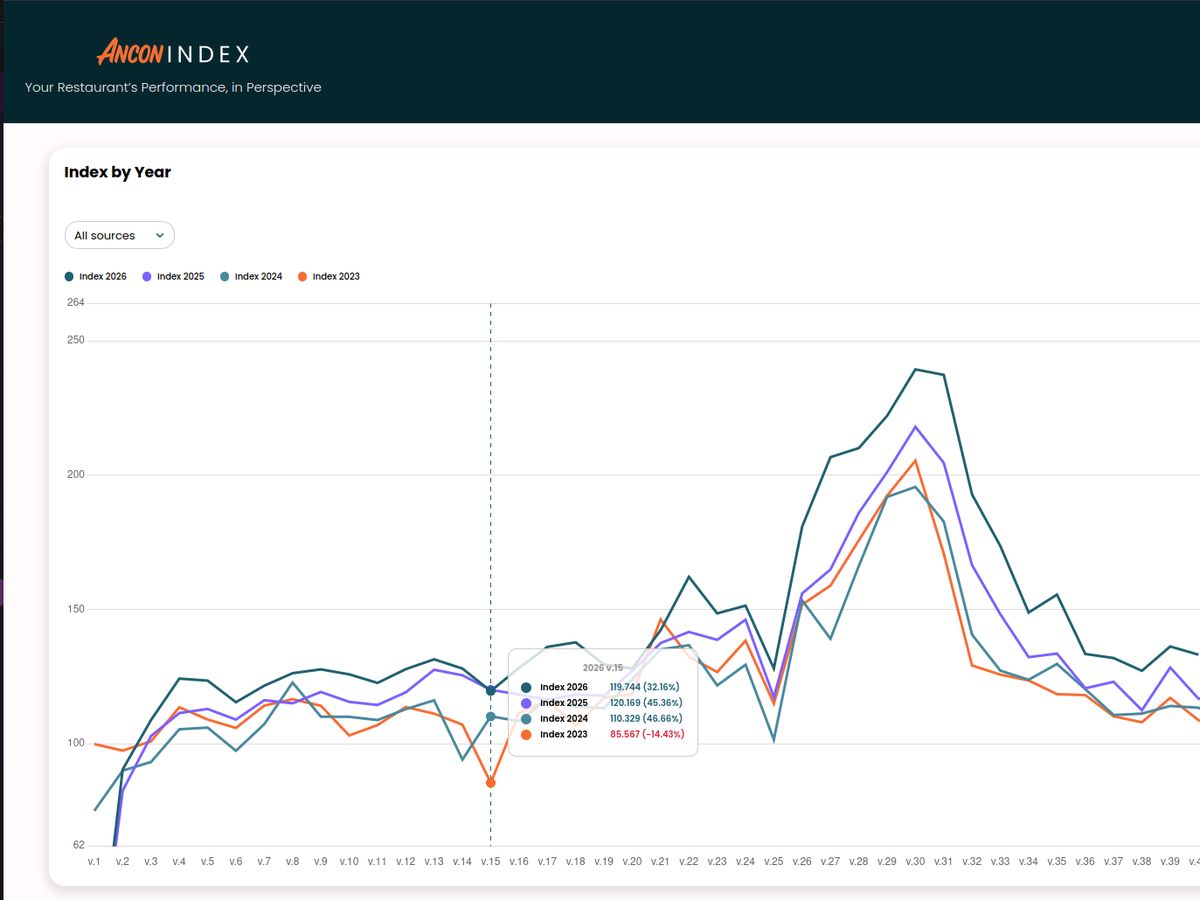Click the y-axis label 200
Image resolution: width=1200 pixels, height=900 pixels.
click(75, 474)
